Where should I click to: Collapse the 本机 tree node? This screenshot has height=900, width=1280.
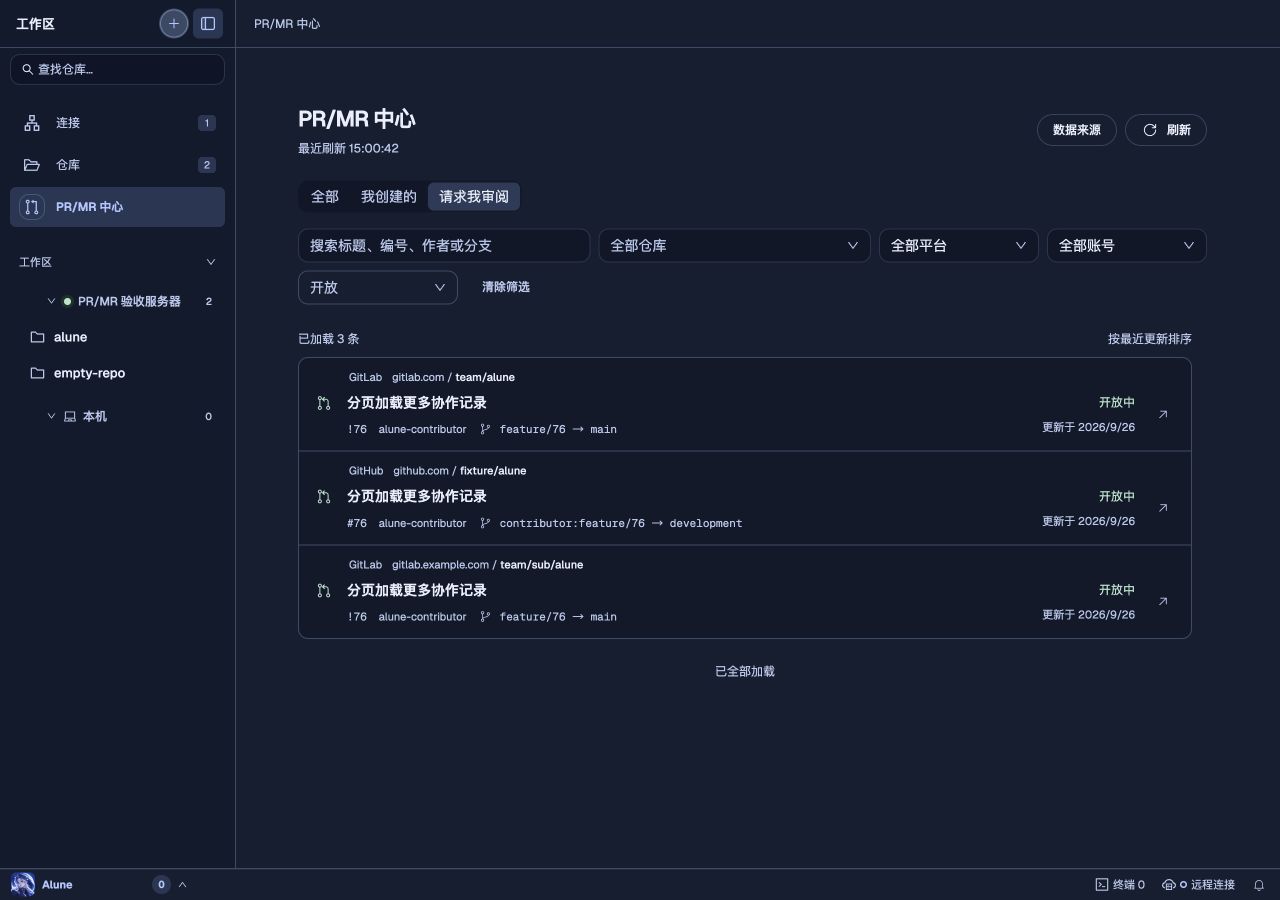(51, 416)
